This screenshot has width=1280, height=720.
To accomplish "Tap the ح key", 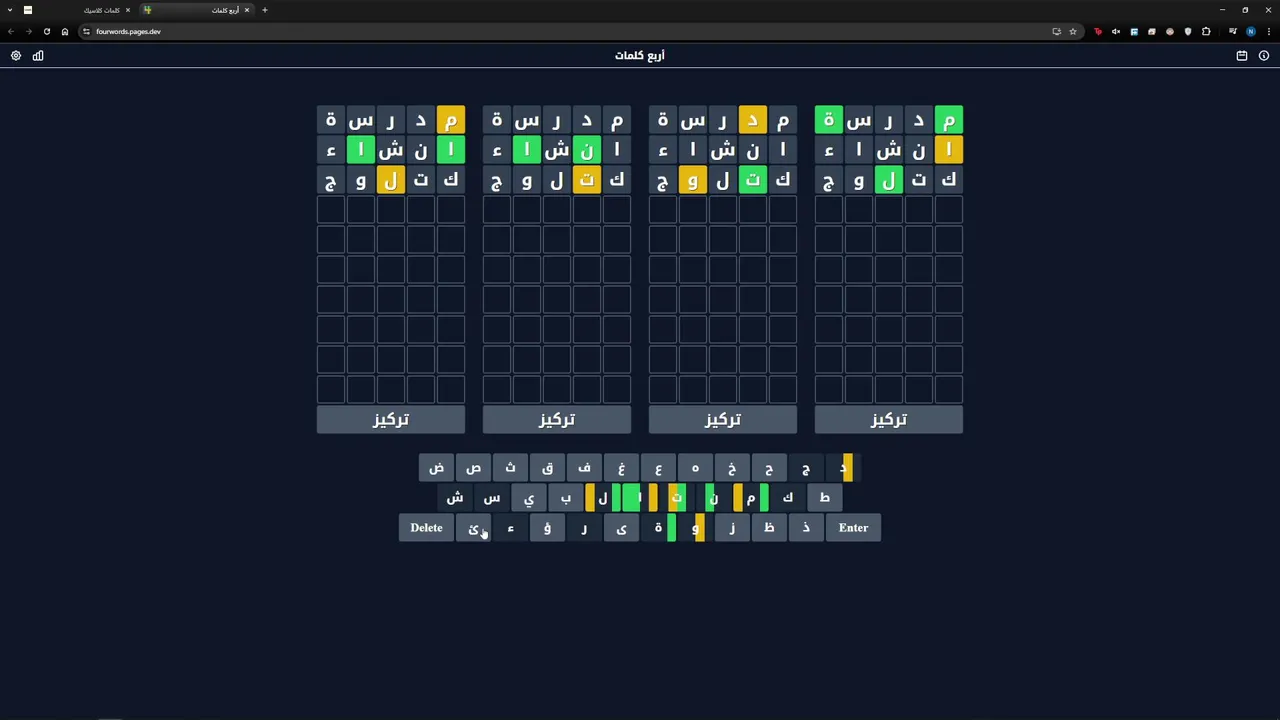I will coord(770,468).
